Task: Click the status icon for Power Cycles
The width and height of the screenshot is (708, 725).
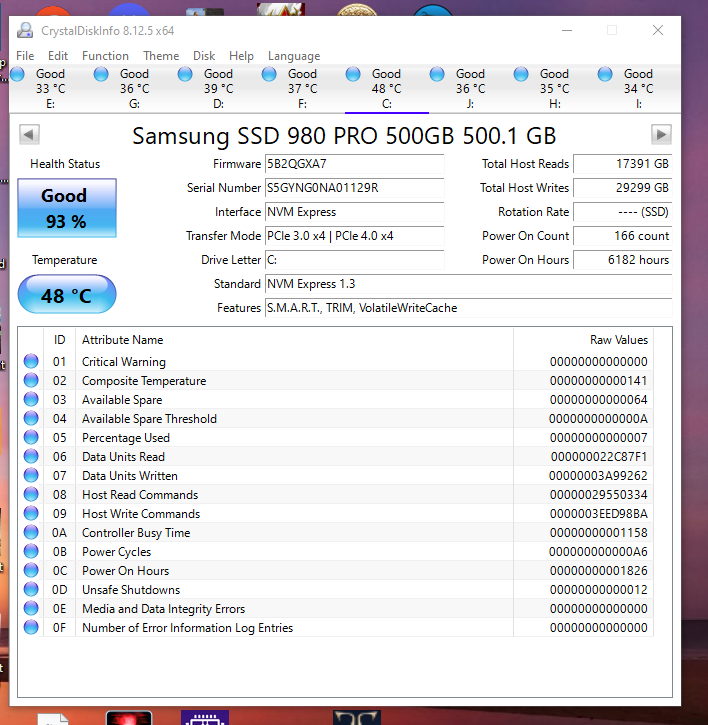Action: (31, 551)
